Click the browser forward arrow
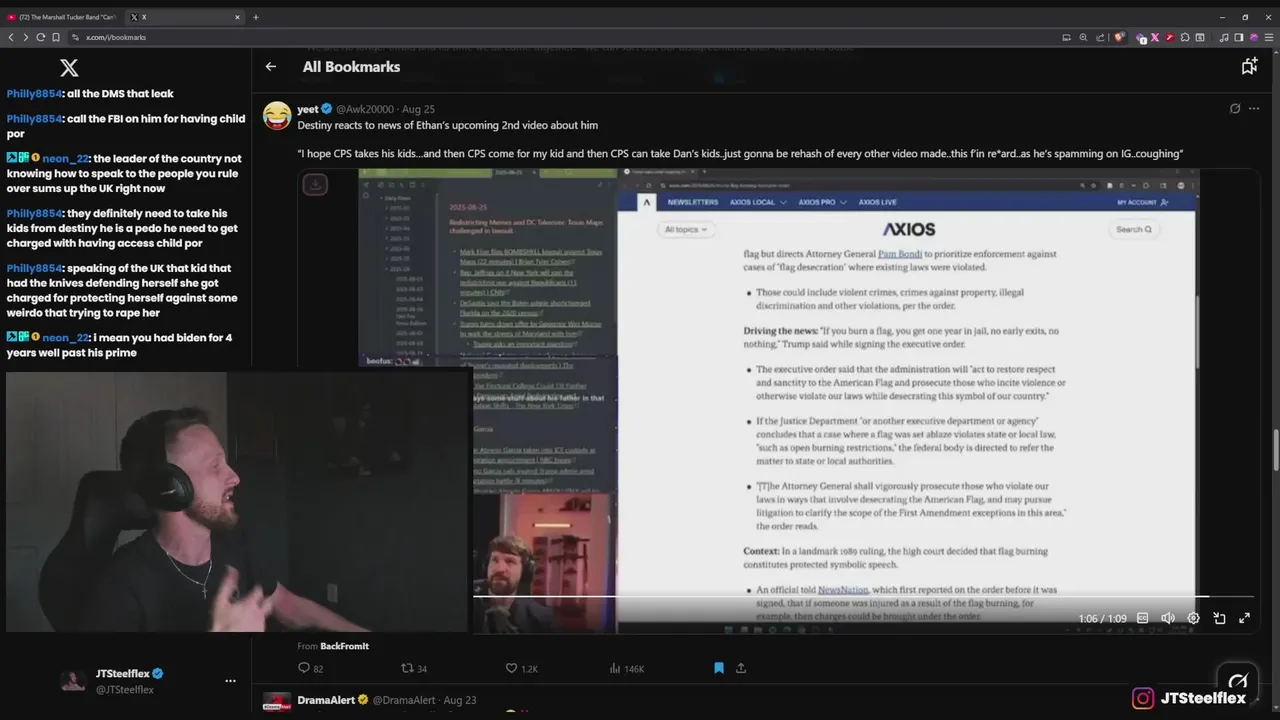 click(x=25, y=37)
